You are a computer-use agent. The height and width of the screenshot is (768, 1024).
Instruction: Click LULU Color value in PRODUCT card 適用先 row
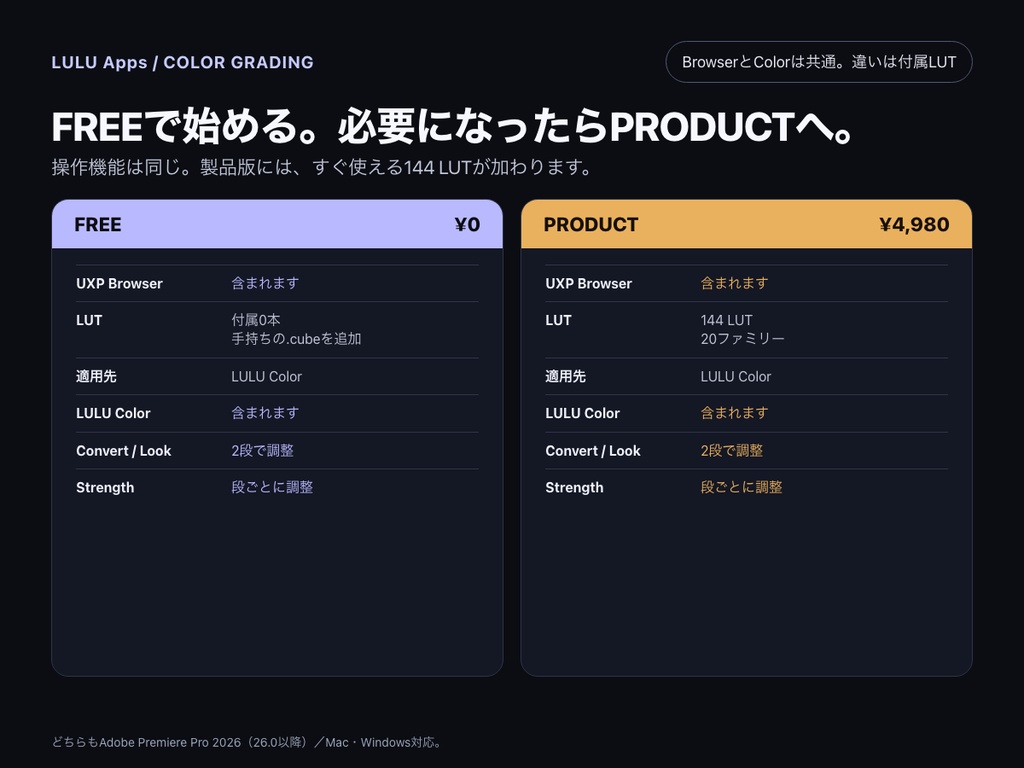[x=736, y=376]
